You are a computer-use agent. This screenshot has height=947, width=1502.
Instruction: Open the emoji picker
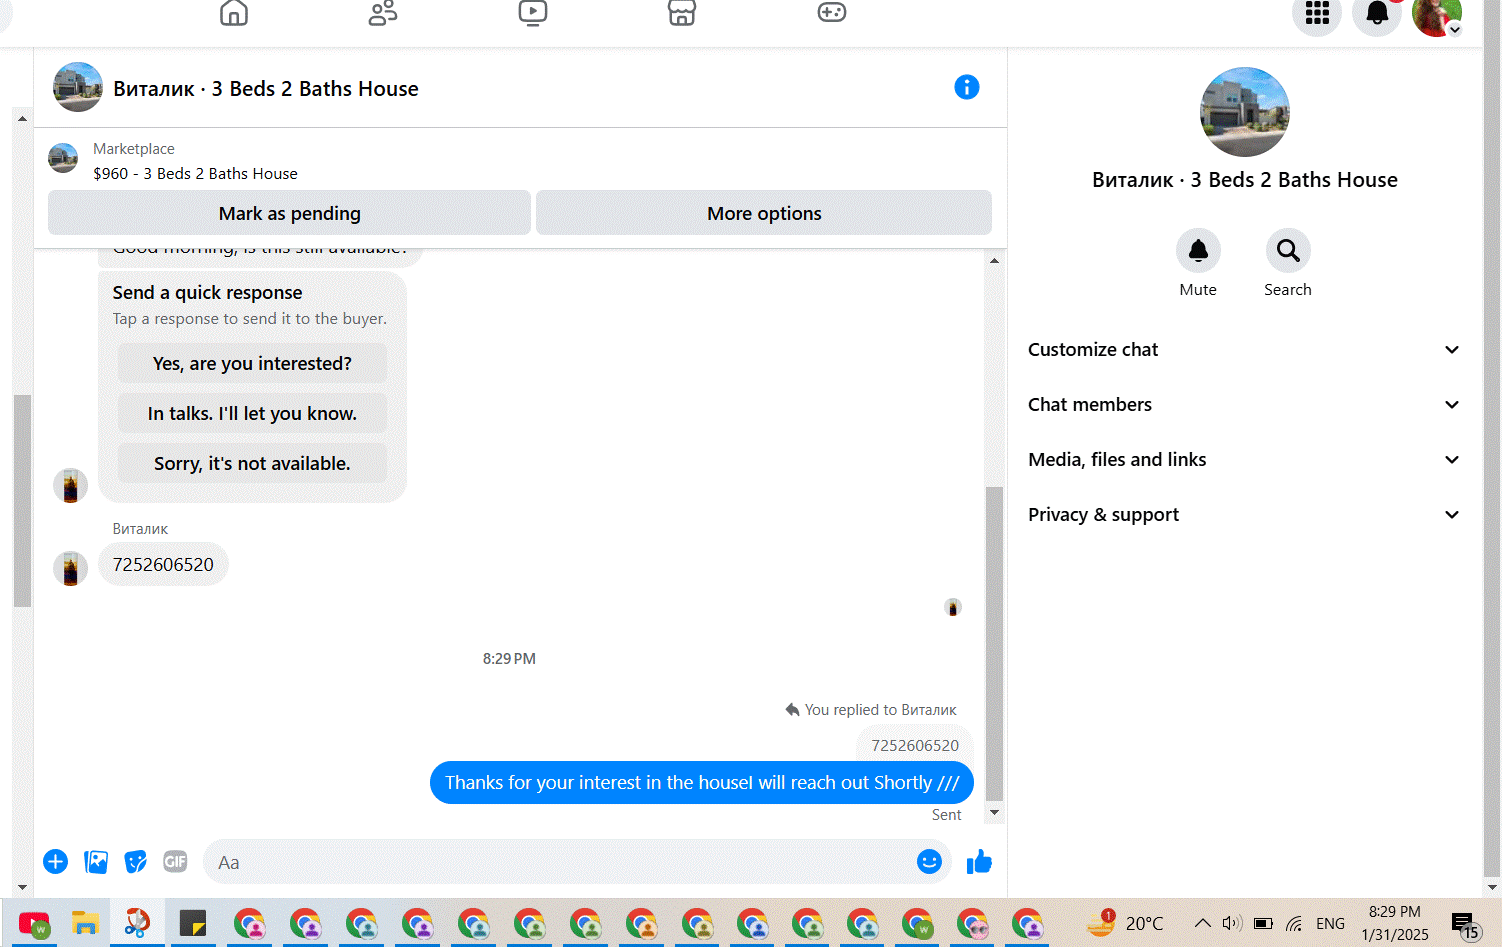coord(930,861)
